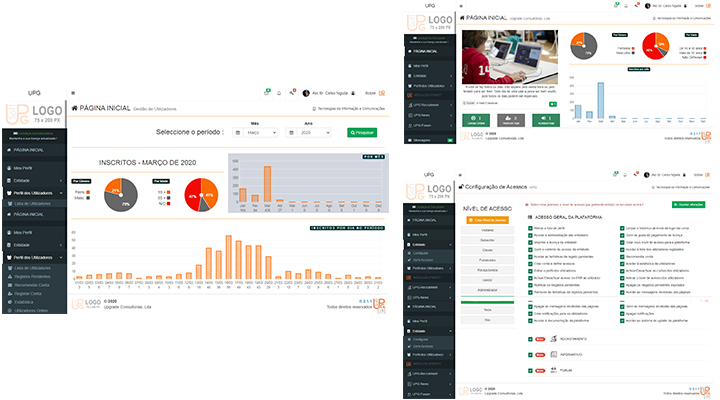The image size is (720, 400).
Task: Click the orange Criar Nível de Acesso button
Action: 488,218
